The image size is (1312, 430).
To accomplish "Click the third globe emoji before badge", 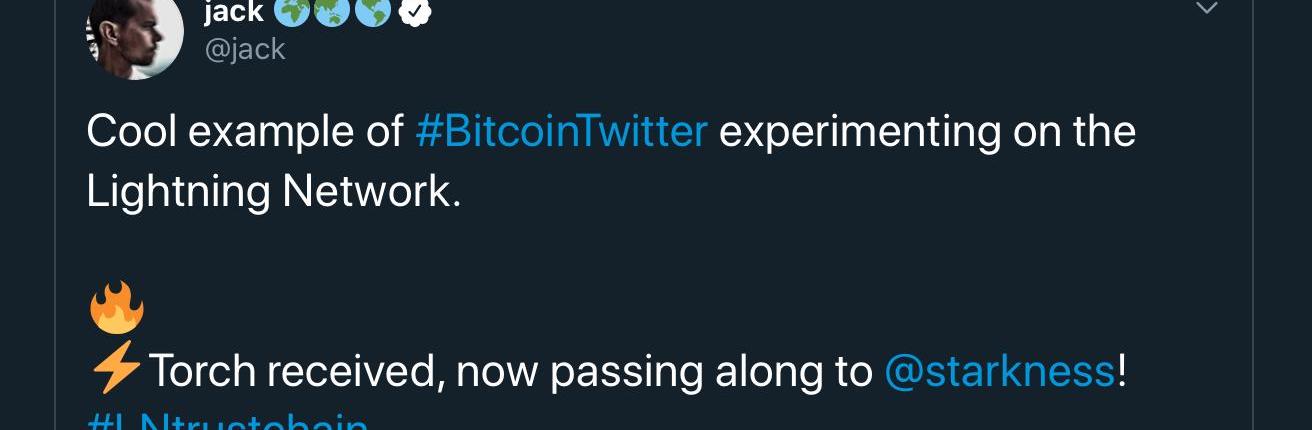I will point(373,10).
